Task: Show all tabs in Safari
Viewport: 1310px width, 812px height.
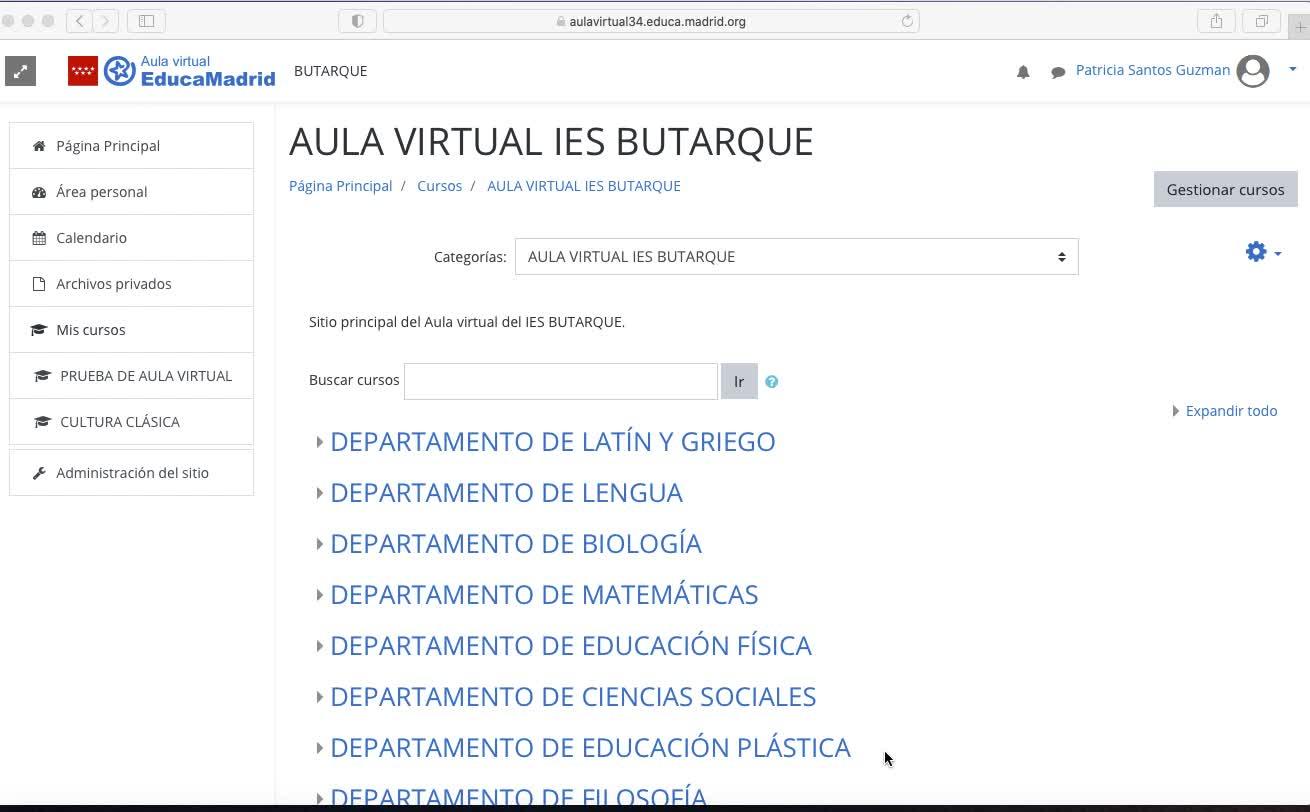Action: [x=1261, y=21]
